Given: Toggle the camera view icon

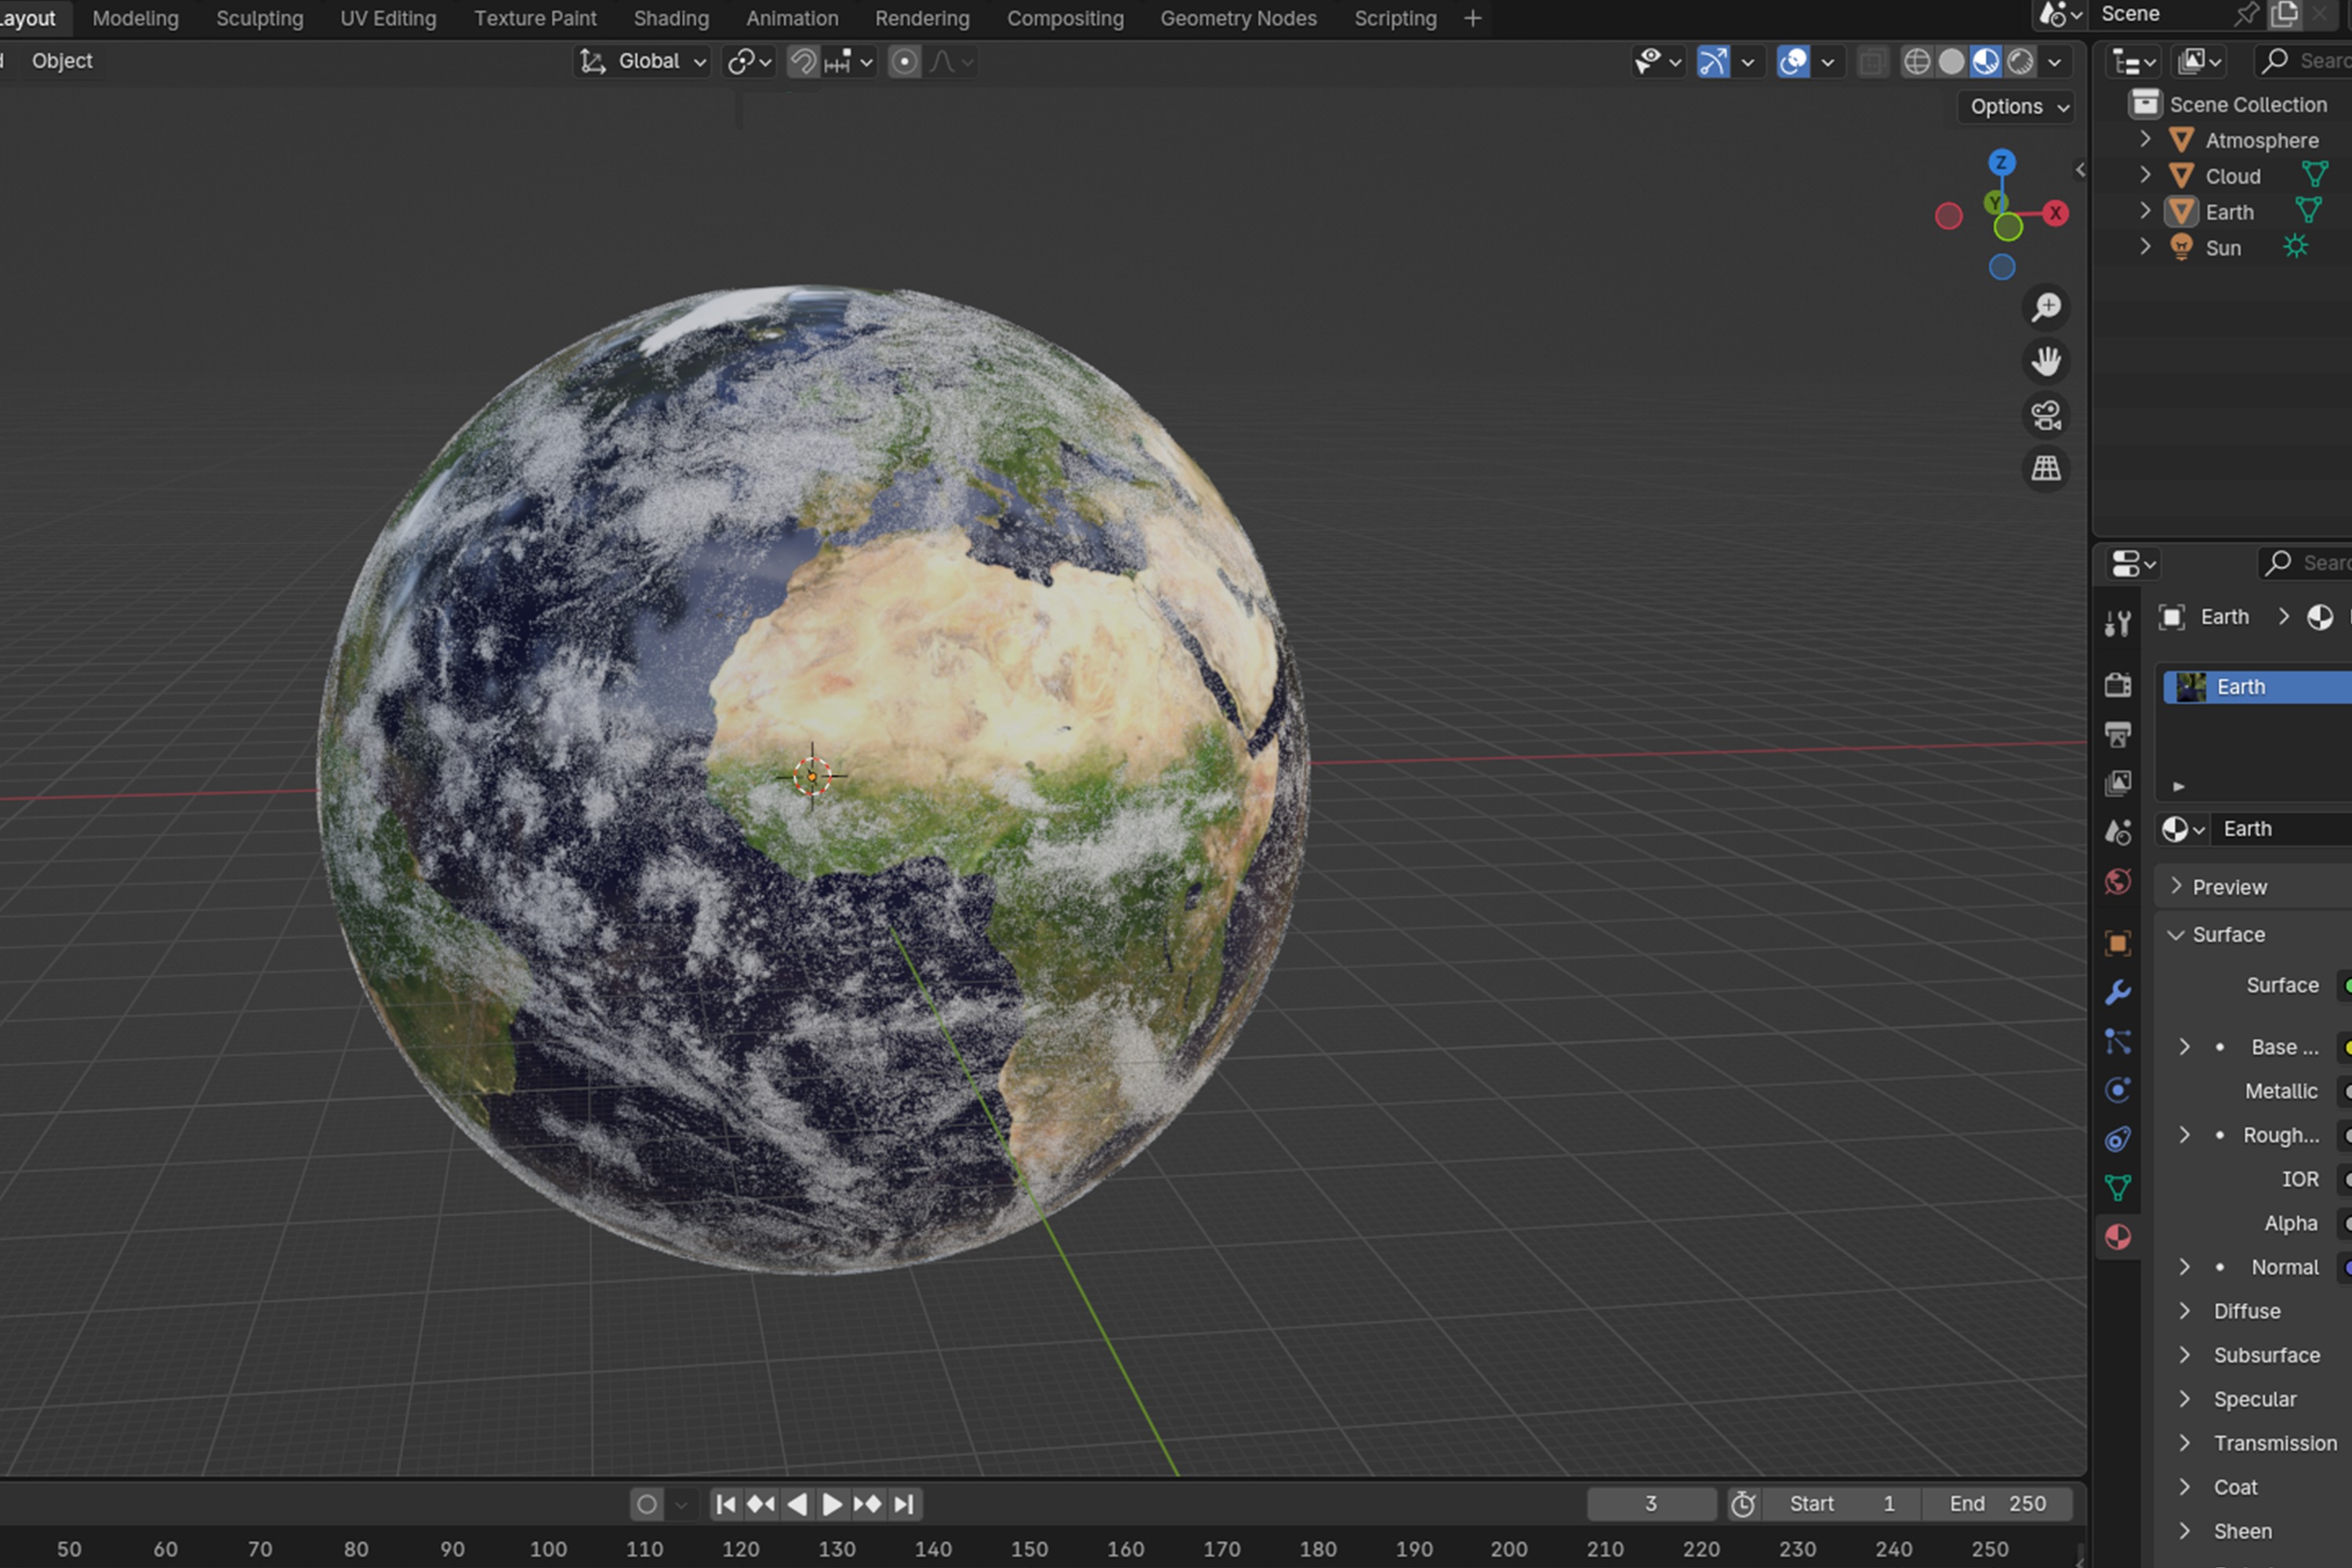Looking at the screenshot, I should point(2046,415).
